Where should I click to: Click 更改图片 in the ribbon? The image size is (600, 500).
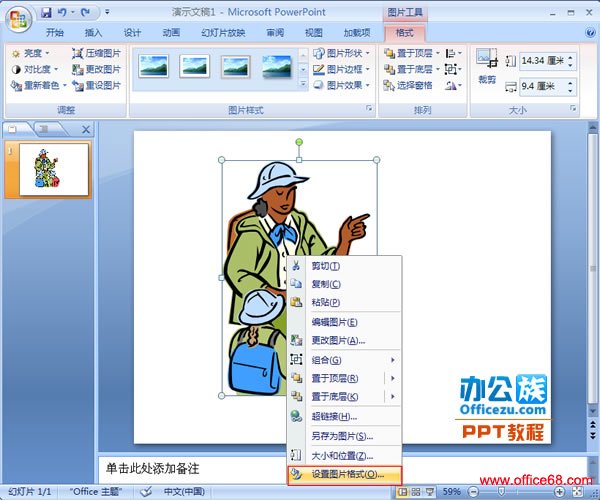pos(96,69)
